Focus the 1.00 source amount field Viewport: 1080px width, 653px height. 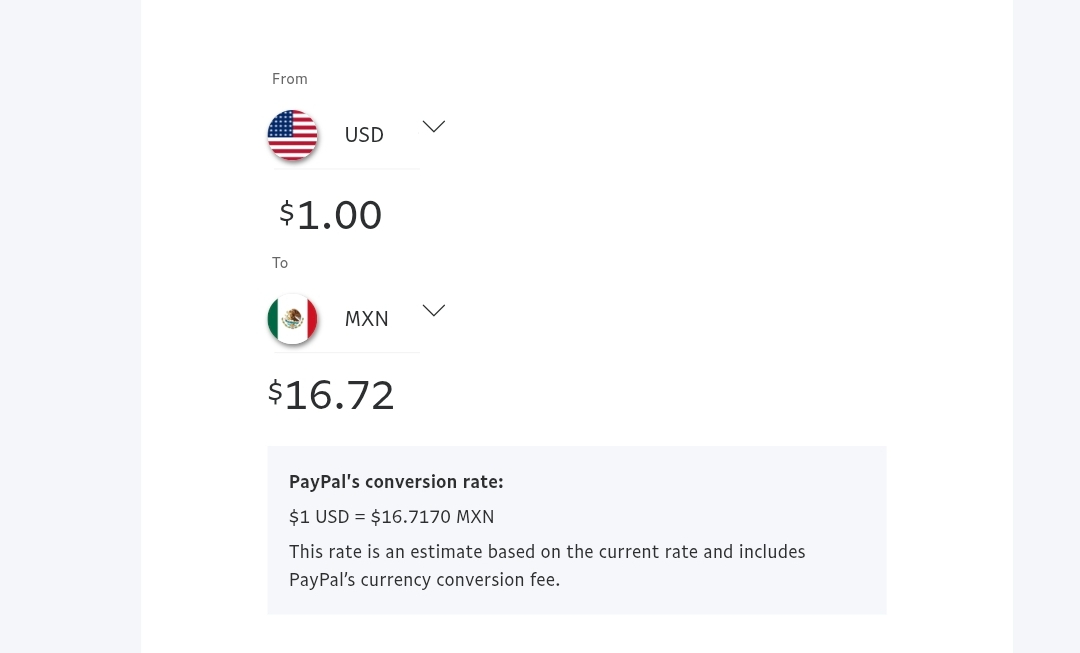coord(339,215)
